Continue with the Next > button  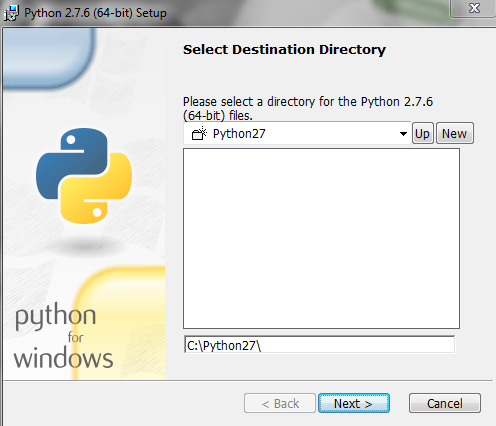click(354, 403)
